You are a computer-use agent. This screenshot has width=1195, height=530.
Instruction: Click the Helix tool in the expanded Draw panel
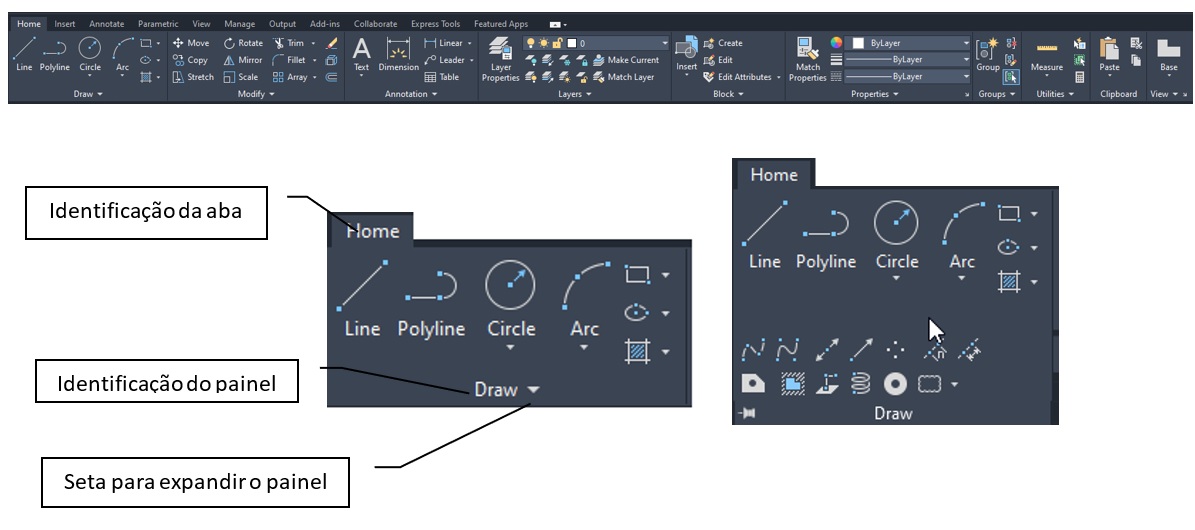tap(860, 384)
